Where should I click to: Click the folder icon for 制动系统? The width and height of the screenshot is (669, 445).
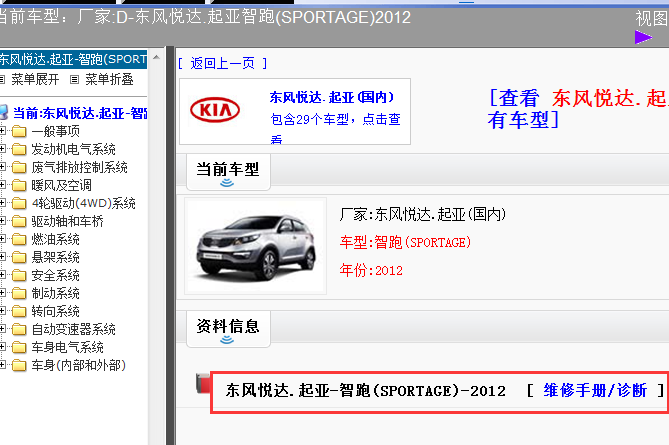pos(19,293)
